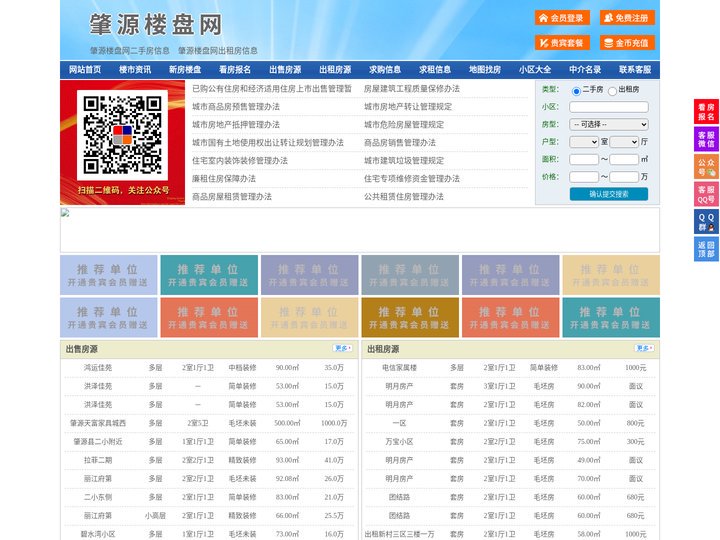Screen dimensions: 720x540
Task: Expand the 厅 count dropdown
Action: click(x=624, y=142)
